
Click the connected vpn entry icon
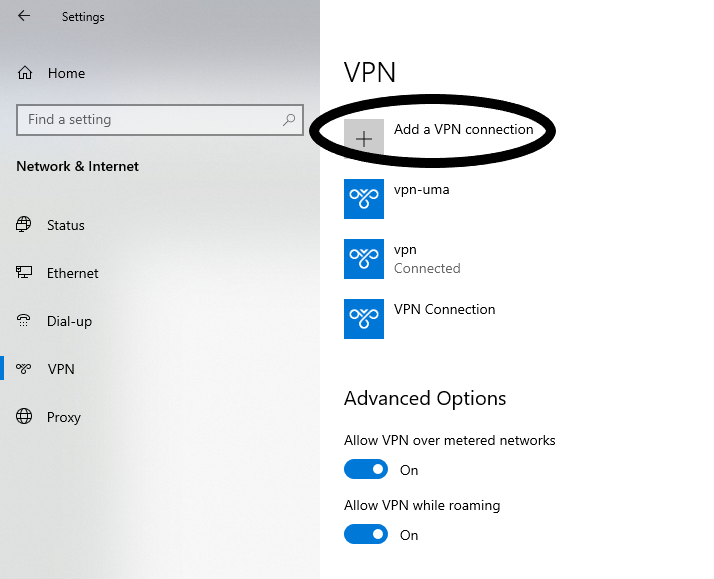(364, 258)
